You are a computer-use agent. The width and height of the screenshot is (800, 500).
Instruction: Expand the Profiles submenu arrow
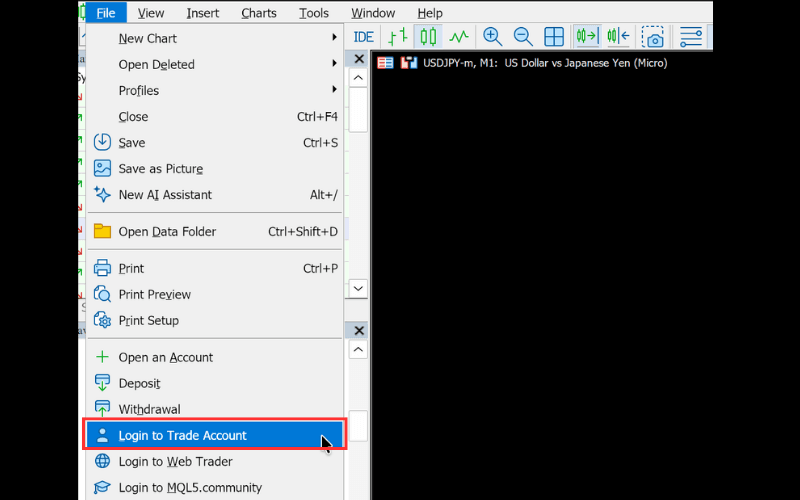pos(334,89)
